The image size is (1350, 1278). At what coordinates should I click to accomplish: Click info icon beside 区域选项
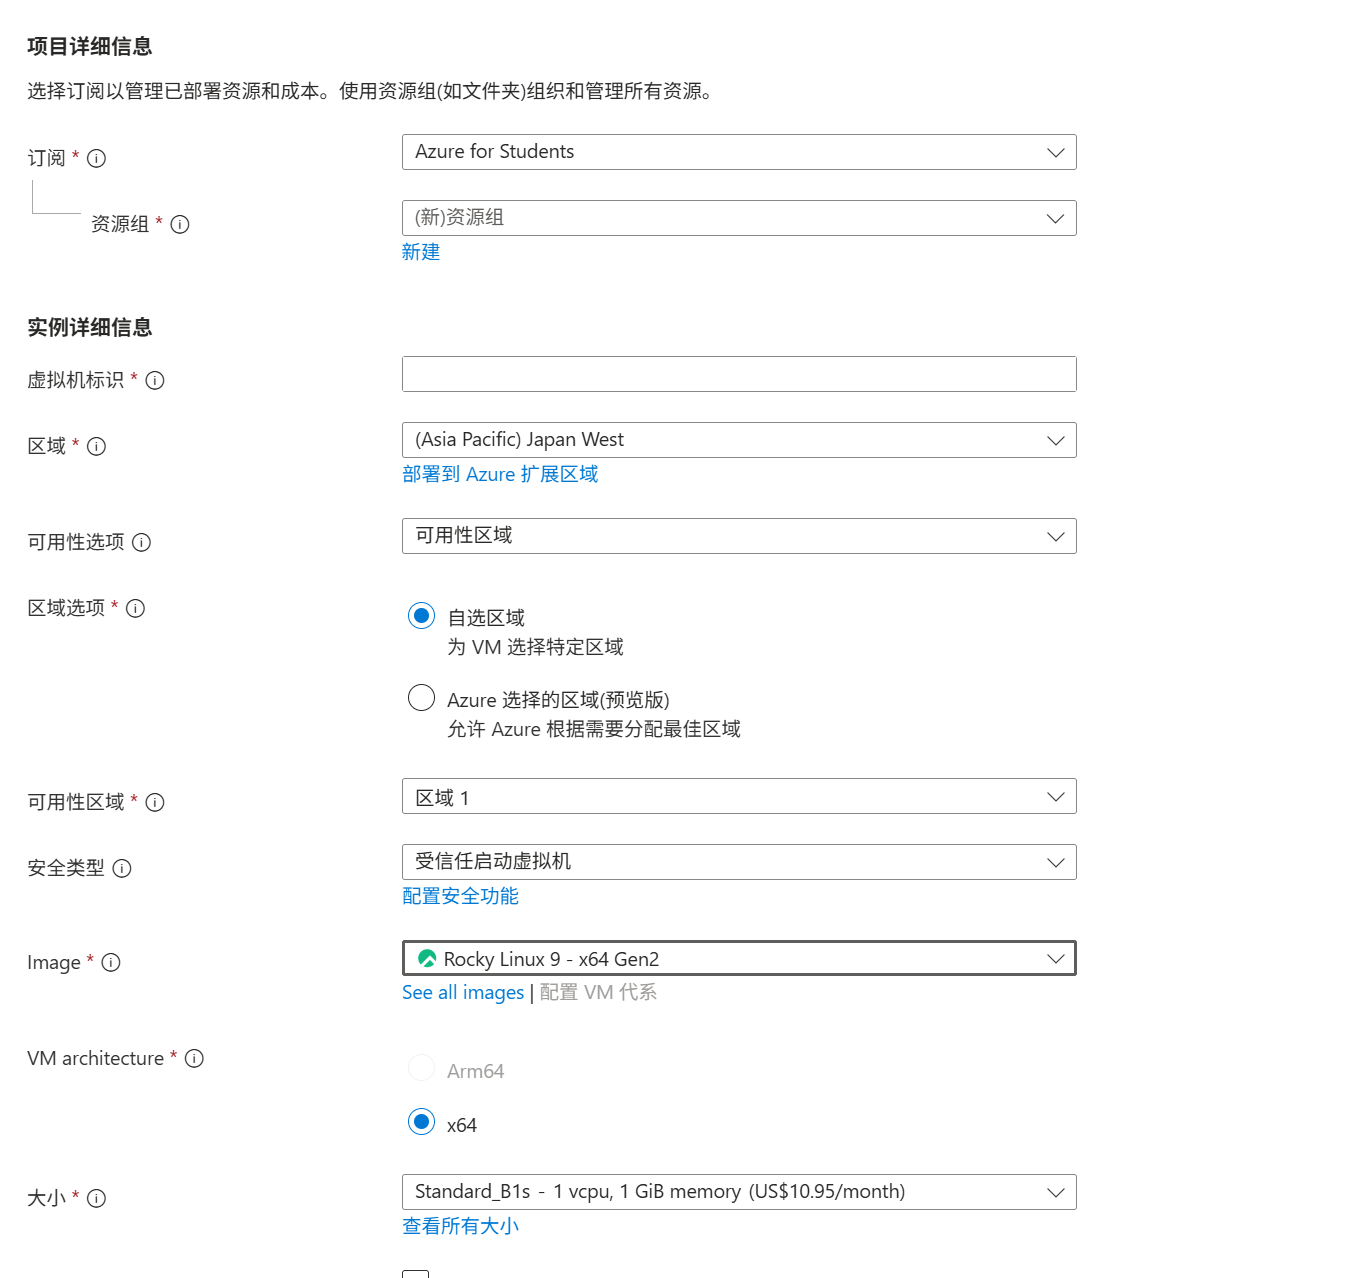point(136,608)
